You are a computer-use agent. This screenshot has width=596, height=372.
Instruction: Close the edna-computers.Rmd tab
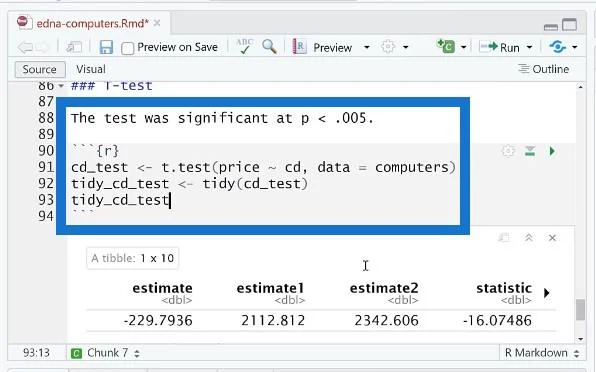coord(157,24)
